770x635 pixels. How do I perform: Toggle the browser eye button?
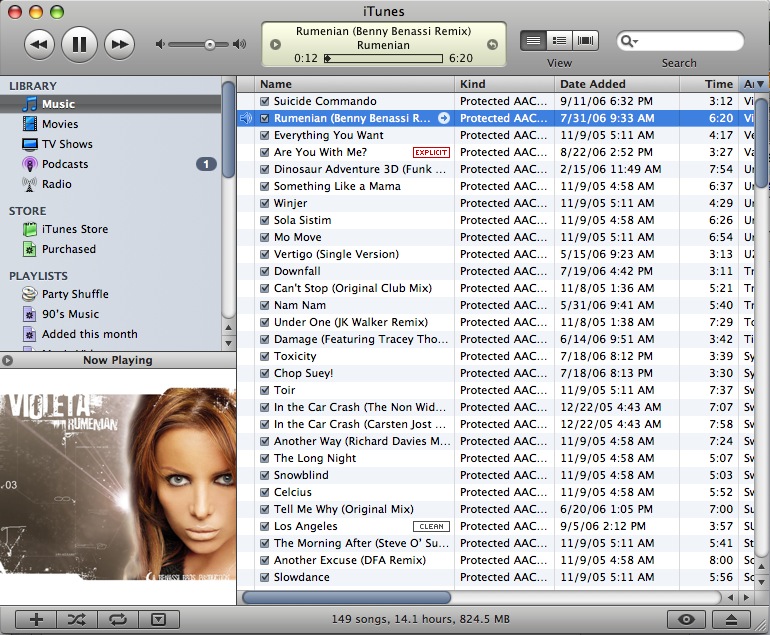click(x=686, y=620)
